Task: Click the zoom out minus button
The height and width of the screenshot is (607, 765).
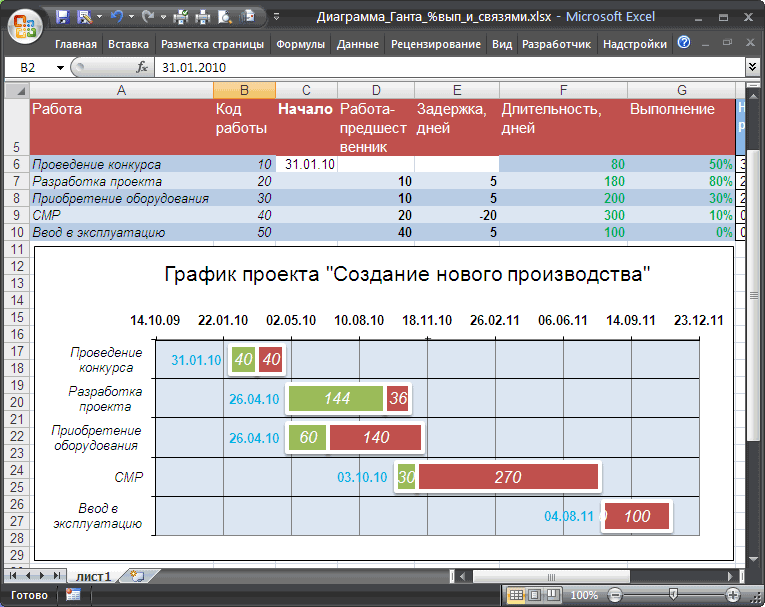Action: tap(615, 595)
